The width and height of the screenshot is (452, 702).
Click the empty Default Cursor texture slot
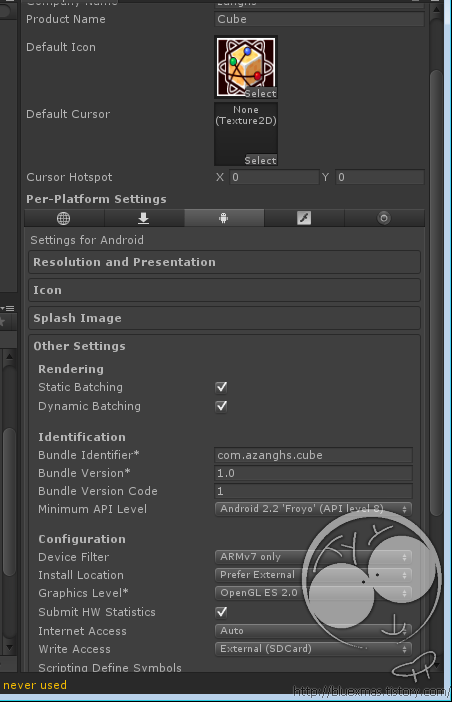click(x=246, y=132)
